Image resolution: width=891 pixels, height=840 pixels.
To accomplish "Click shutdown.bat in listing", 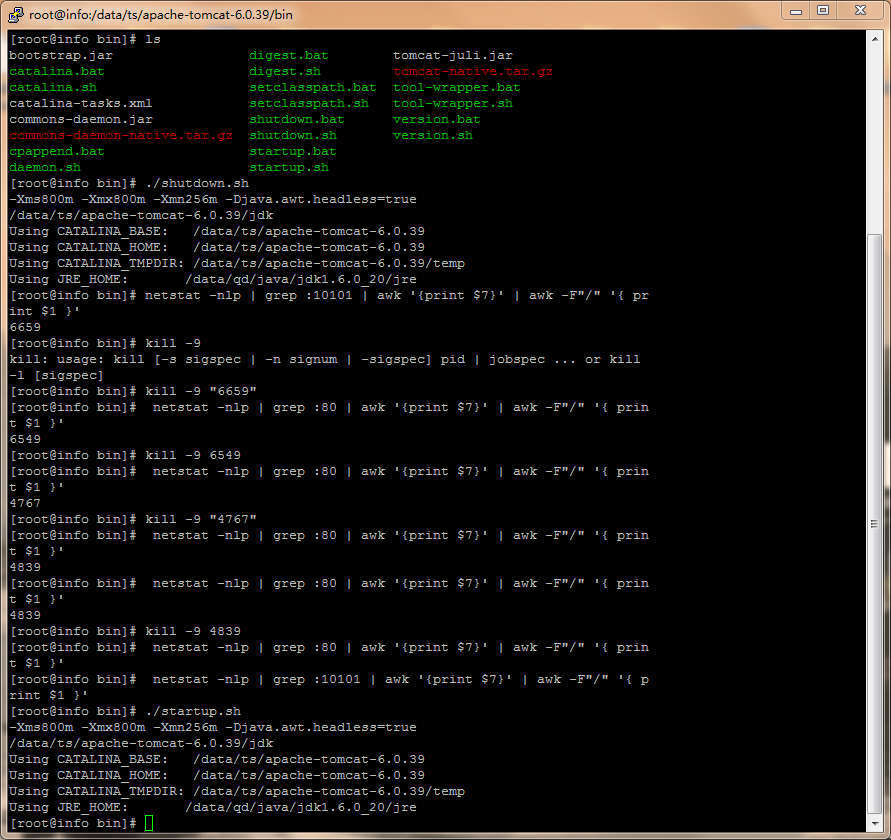I will click(297, 119).
